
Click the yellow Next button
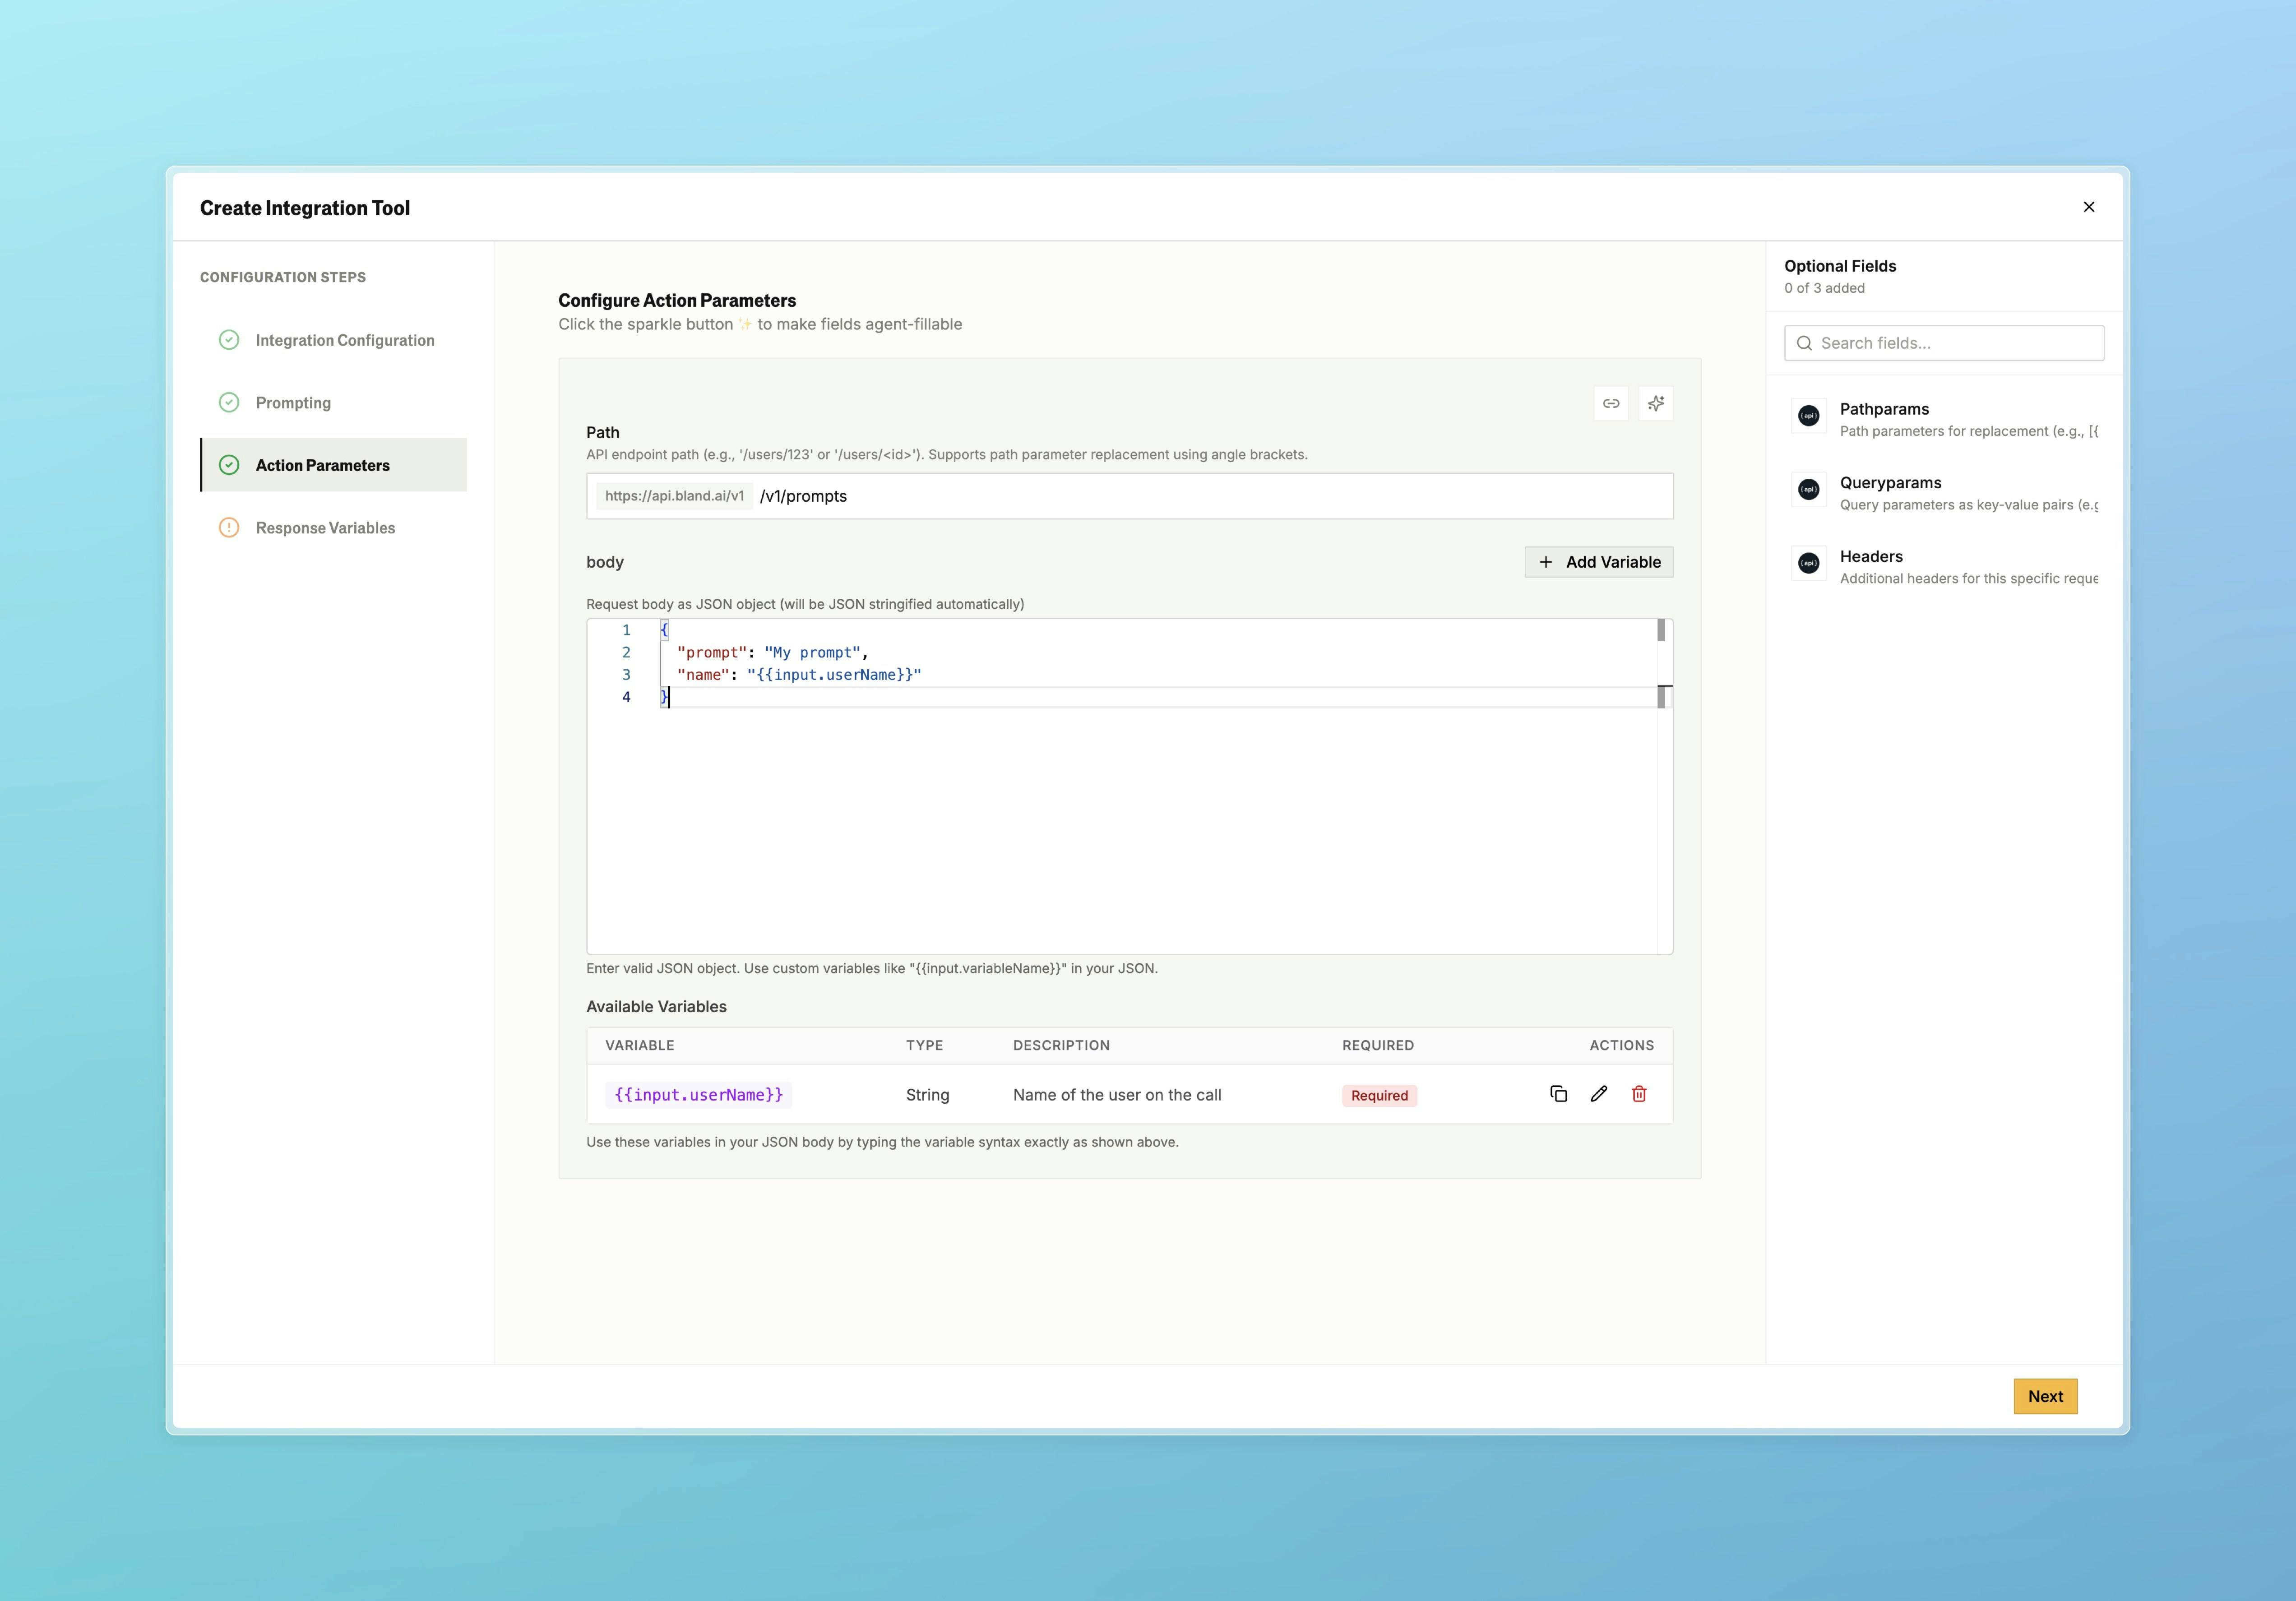(x=2045, y=1396)
